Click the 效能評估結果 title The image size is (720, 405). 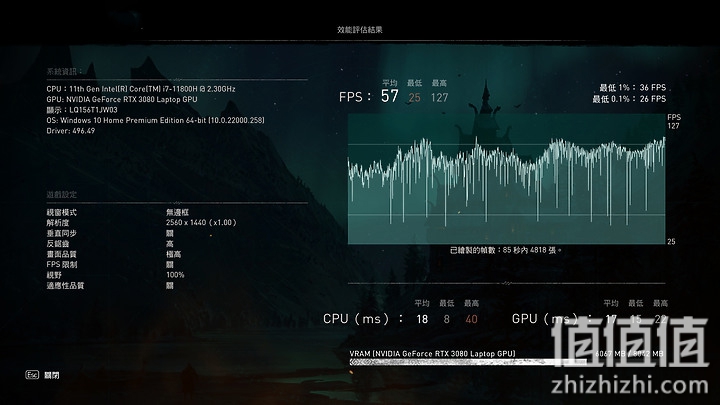pos(360,29)
